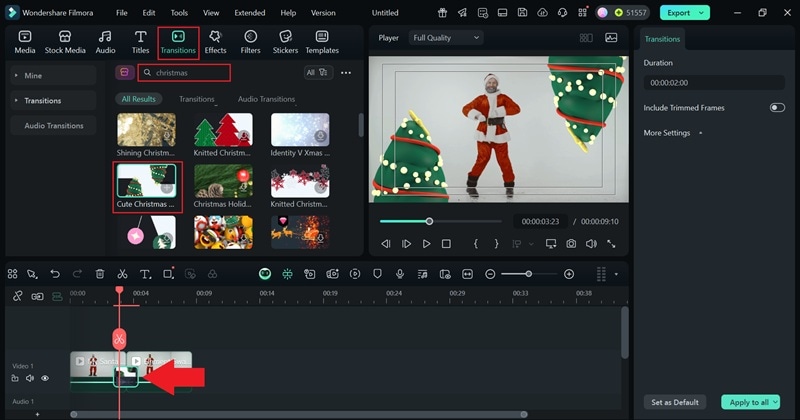800x420 pixels.
Task: Open the three-dot more options menu
Action: pos(346,73)
